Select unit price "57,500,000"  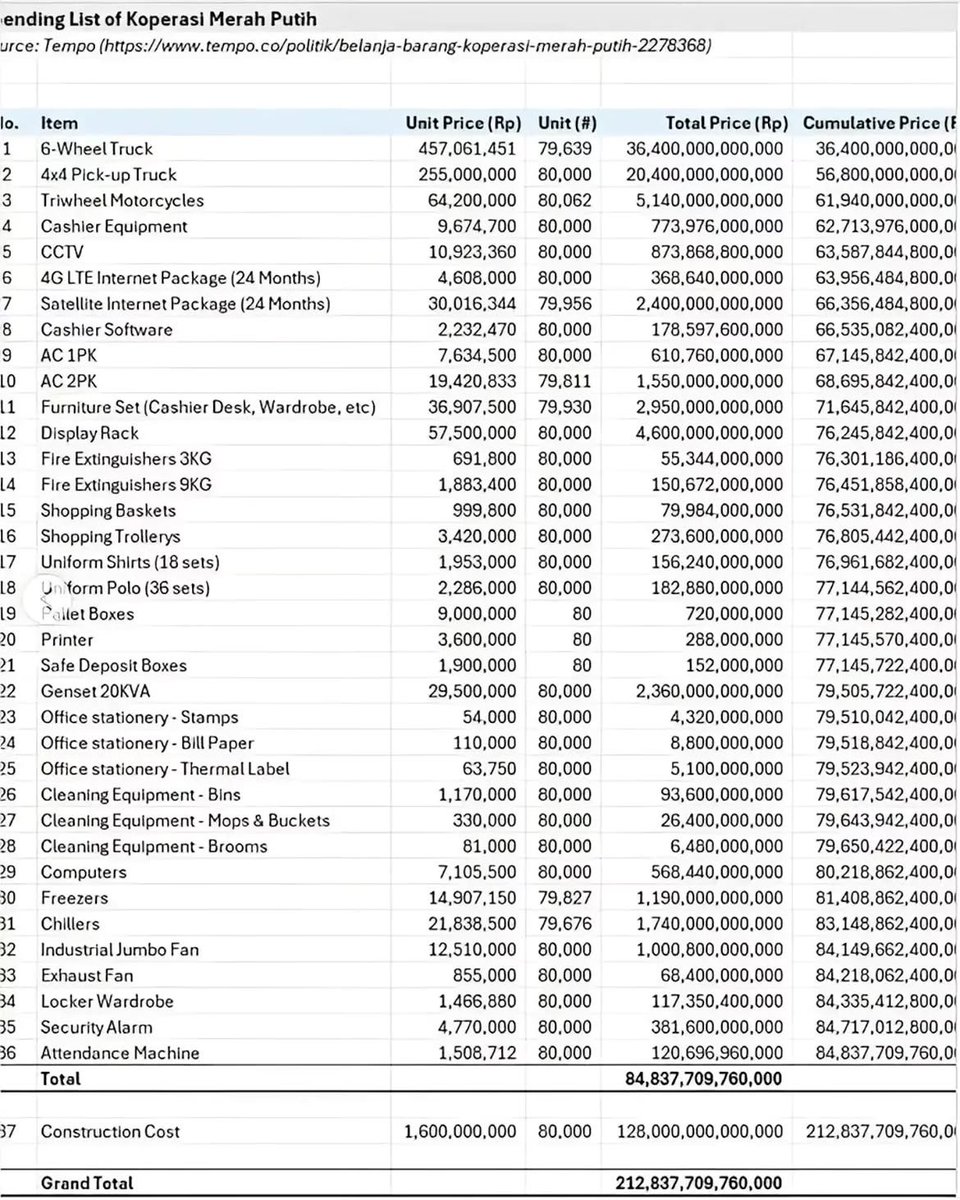click(x=473, y=434)
